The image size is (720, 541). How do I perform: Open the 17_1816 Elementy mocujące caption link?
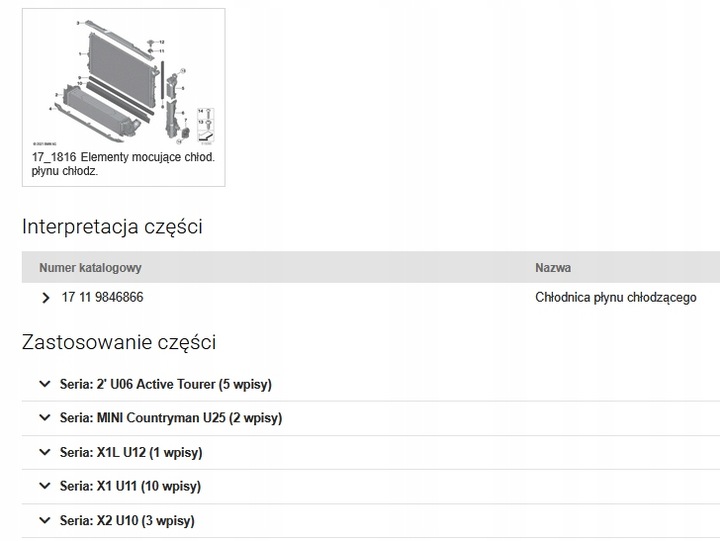click(x=122, y=164)
